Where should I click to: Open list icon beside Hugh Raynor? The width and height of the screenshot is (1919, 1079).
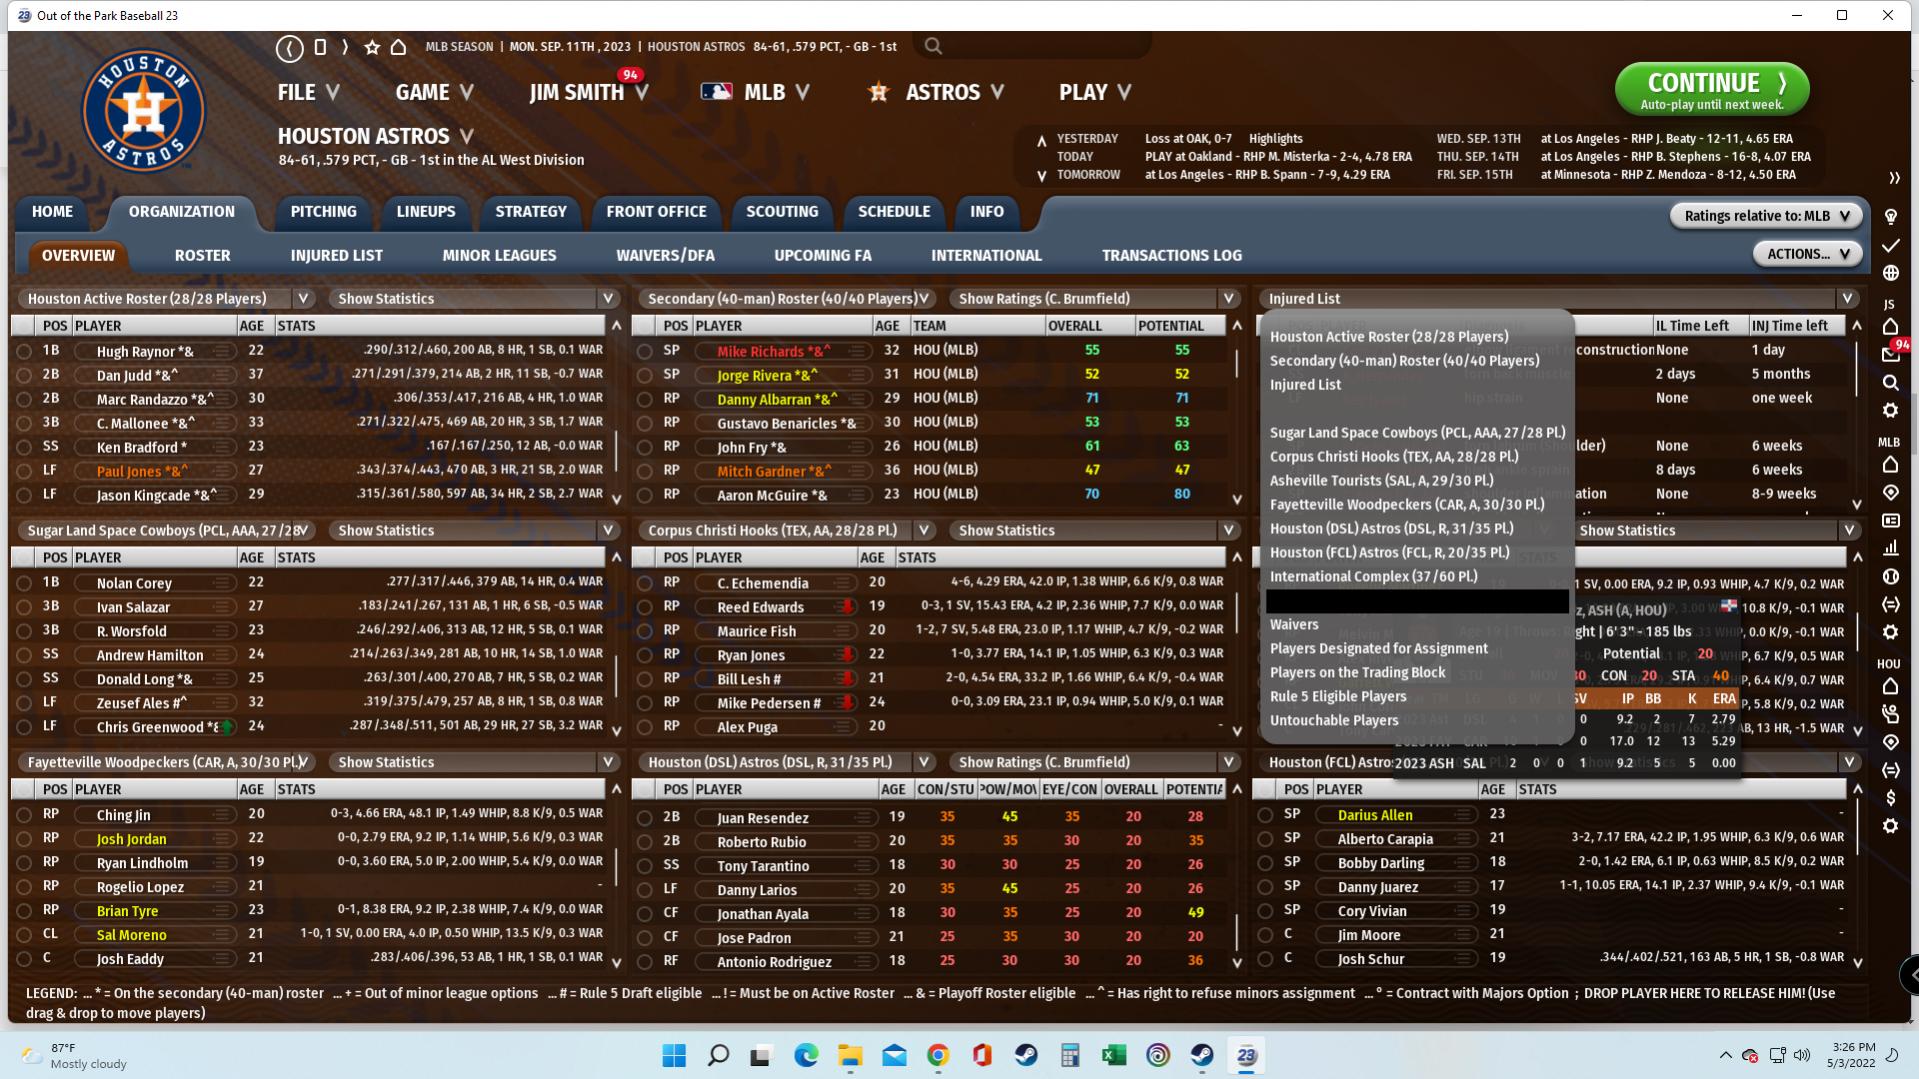pyautogui.click(x=222, y=351)
